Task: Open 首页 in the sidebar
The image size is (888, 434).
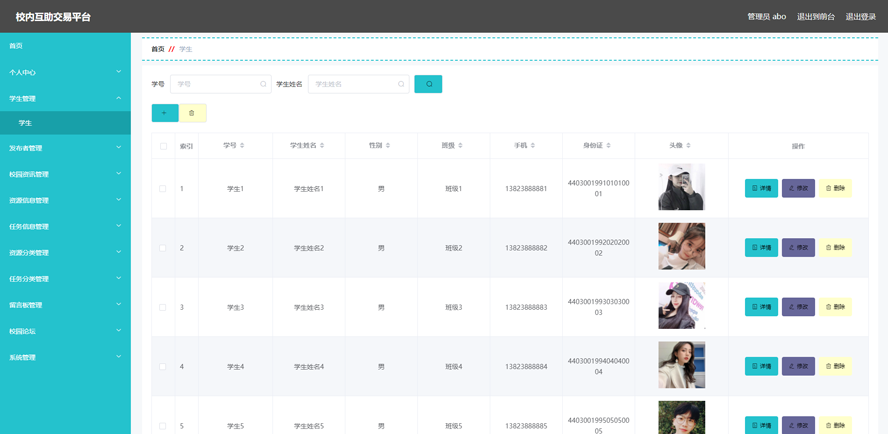Action: click(x=16, y=46)
